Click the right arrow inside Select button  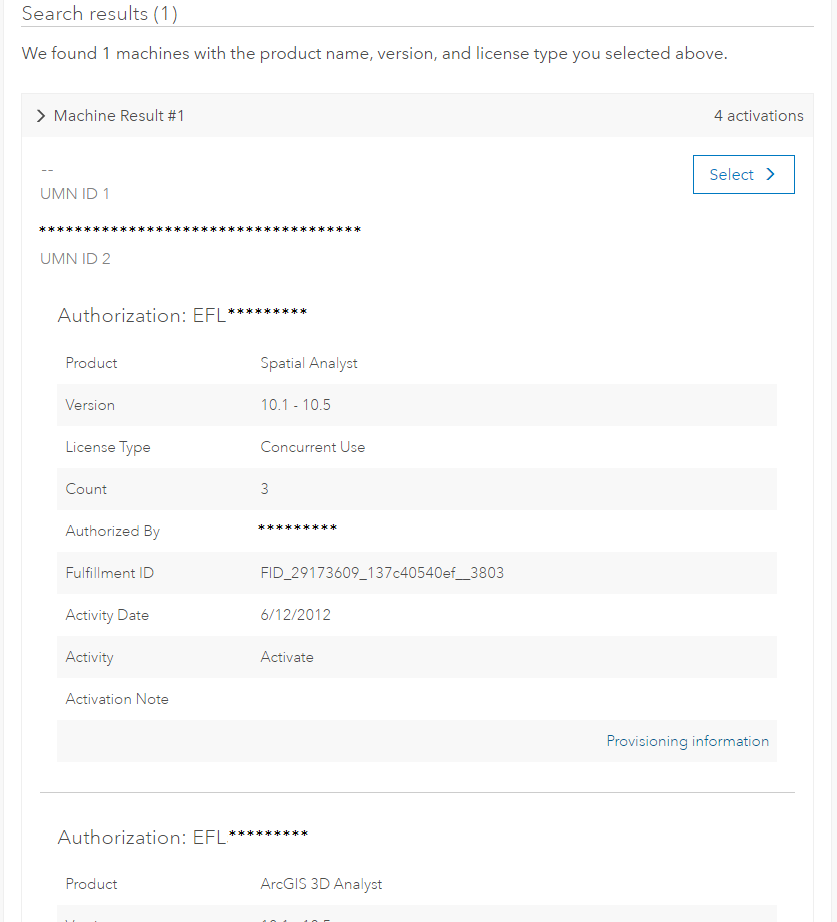[x=771, y=175]
